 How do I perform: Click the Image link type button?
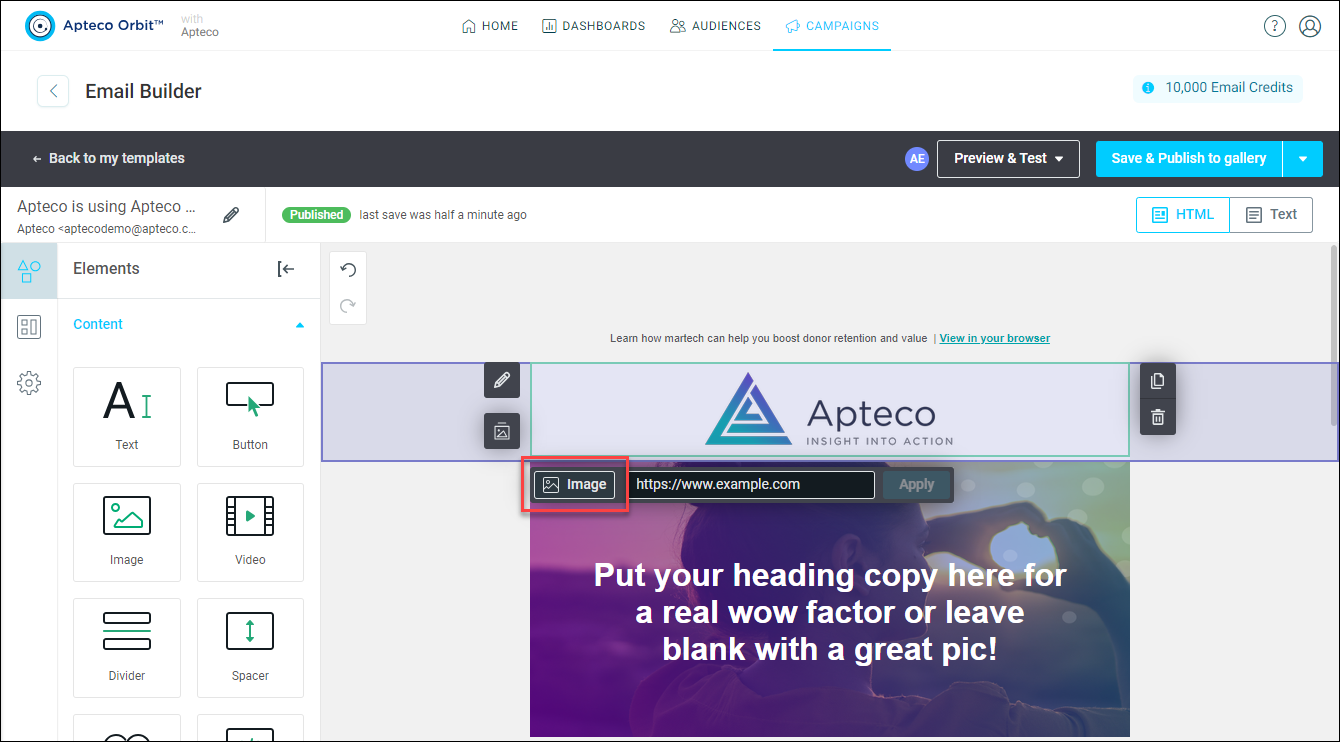575,485
